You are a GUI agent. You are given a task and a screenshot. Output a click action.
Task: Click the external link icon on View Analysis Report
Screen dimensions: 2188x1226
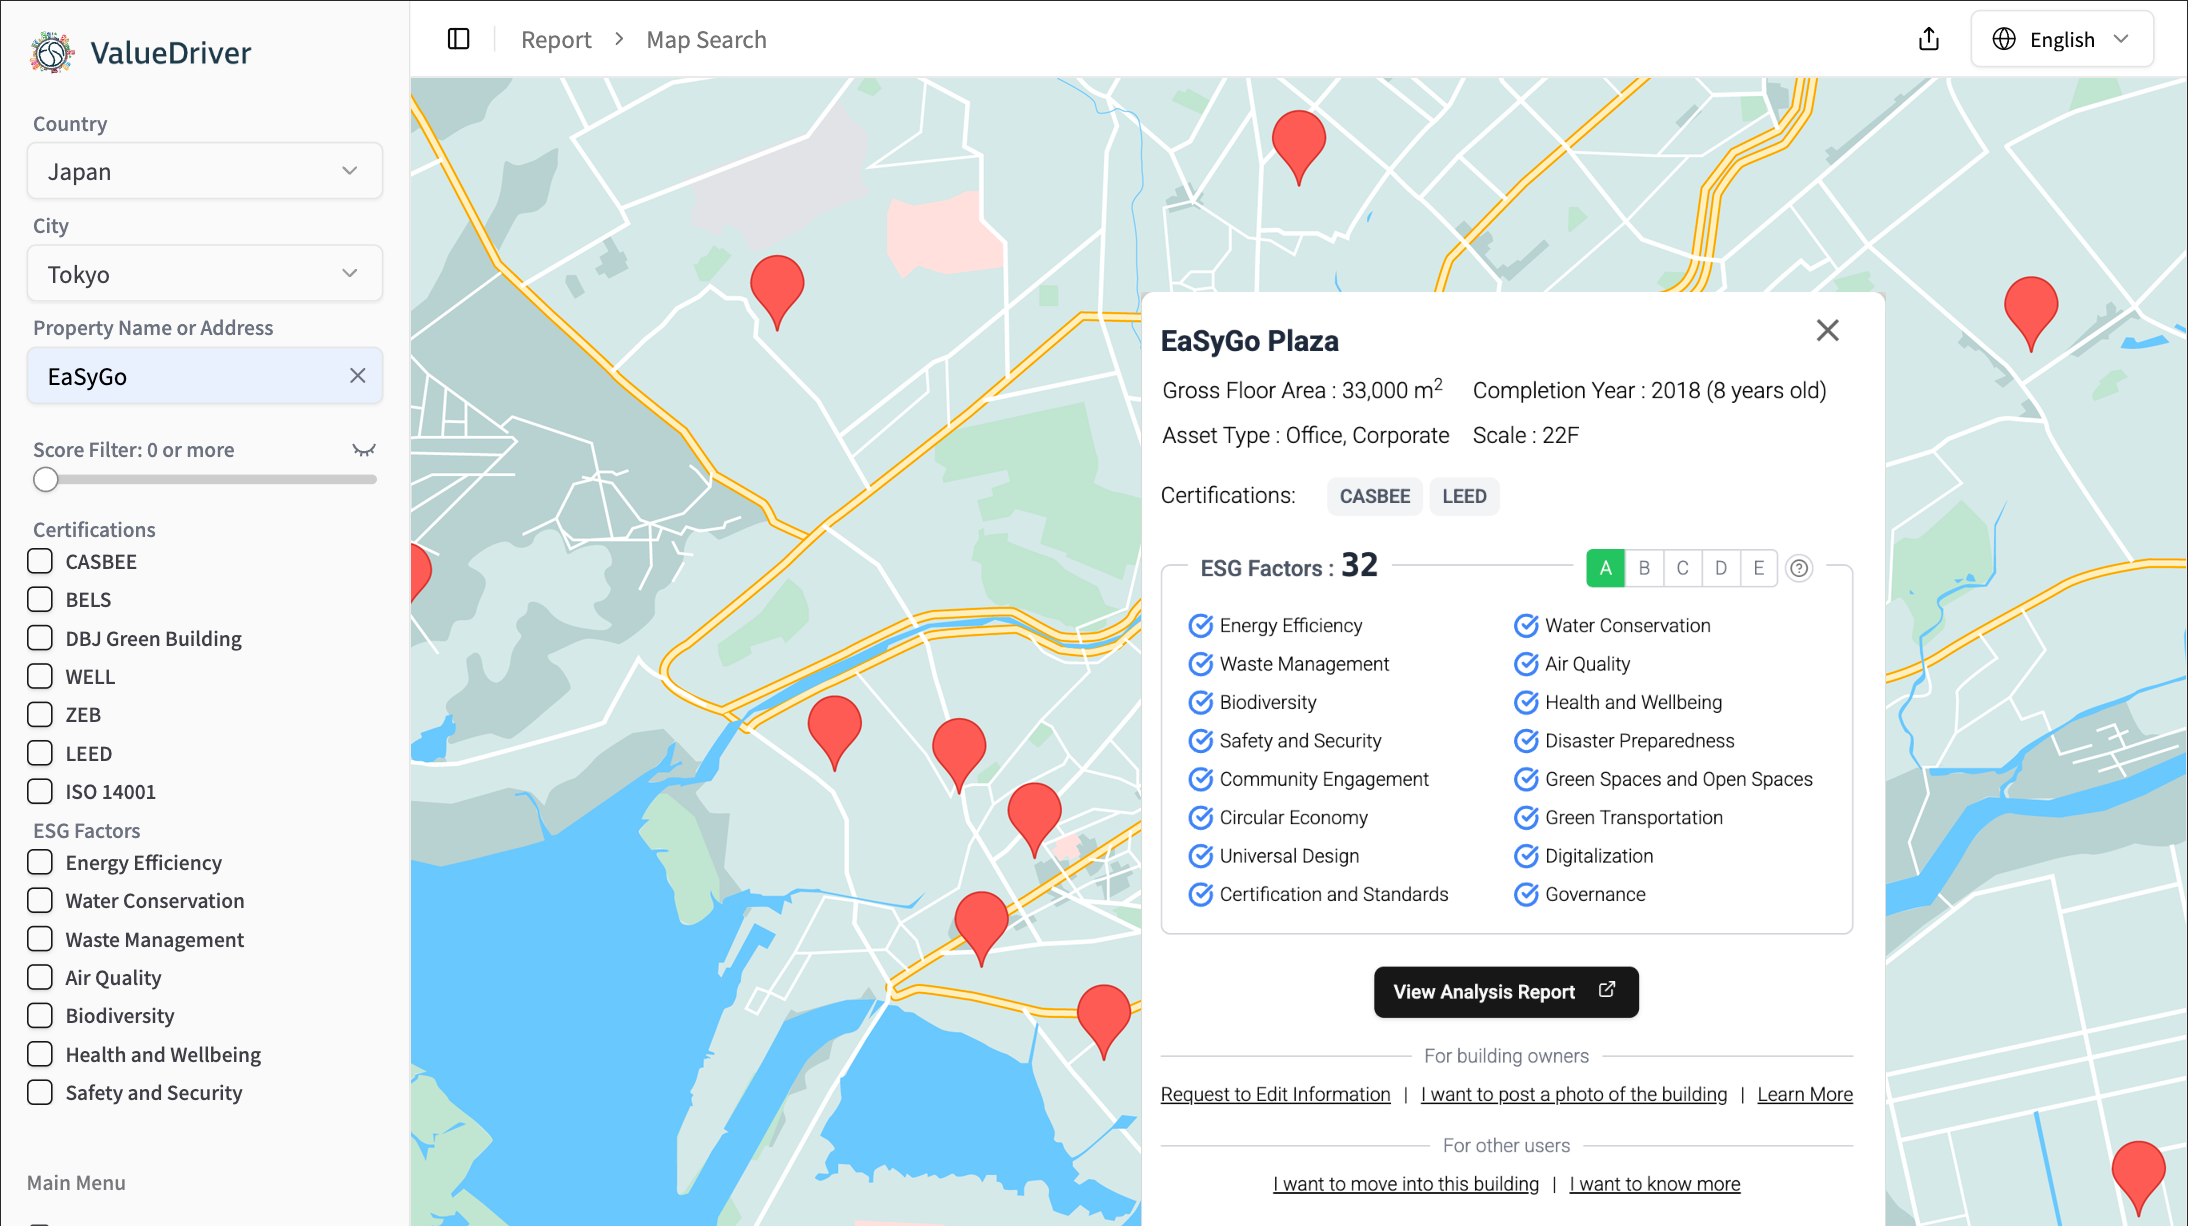click(1607, 990)
